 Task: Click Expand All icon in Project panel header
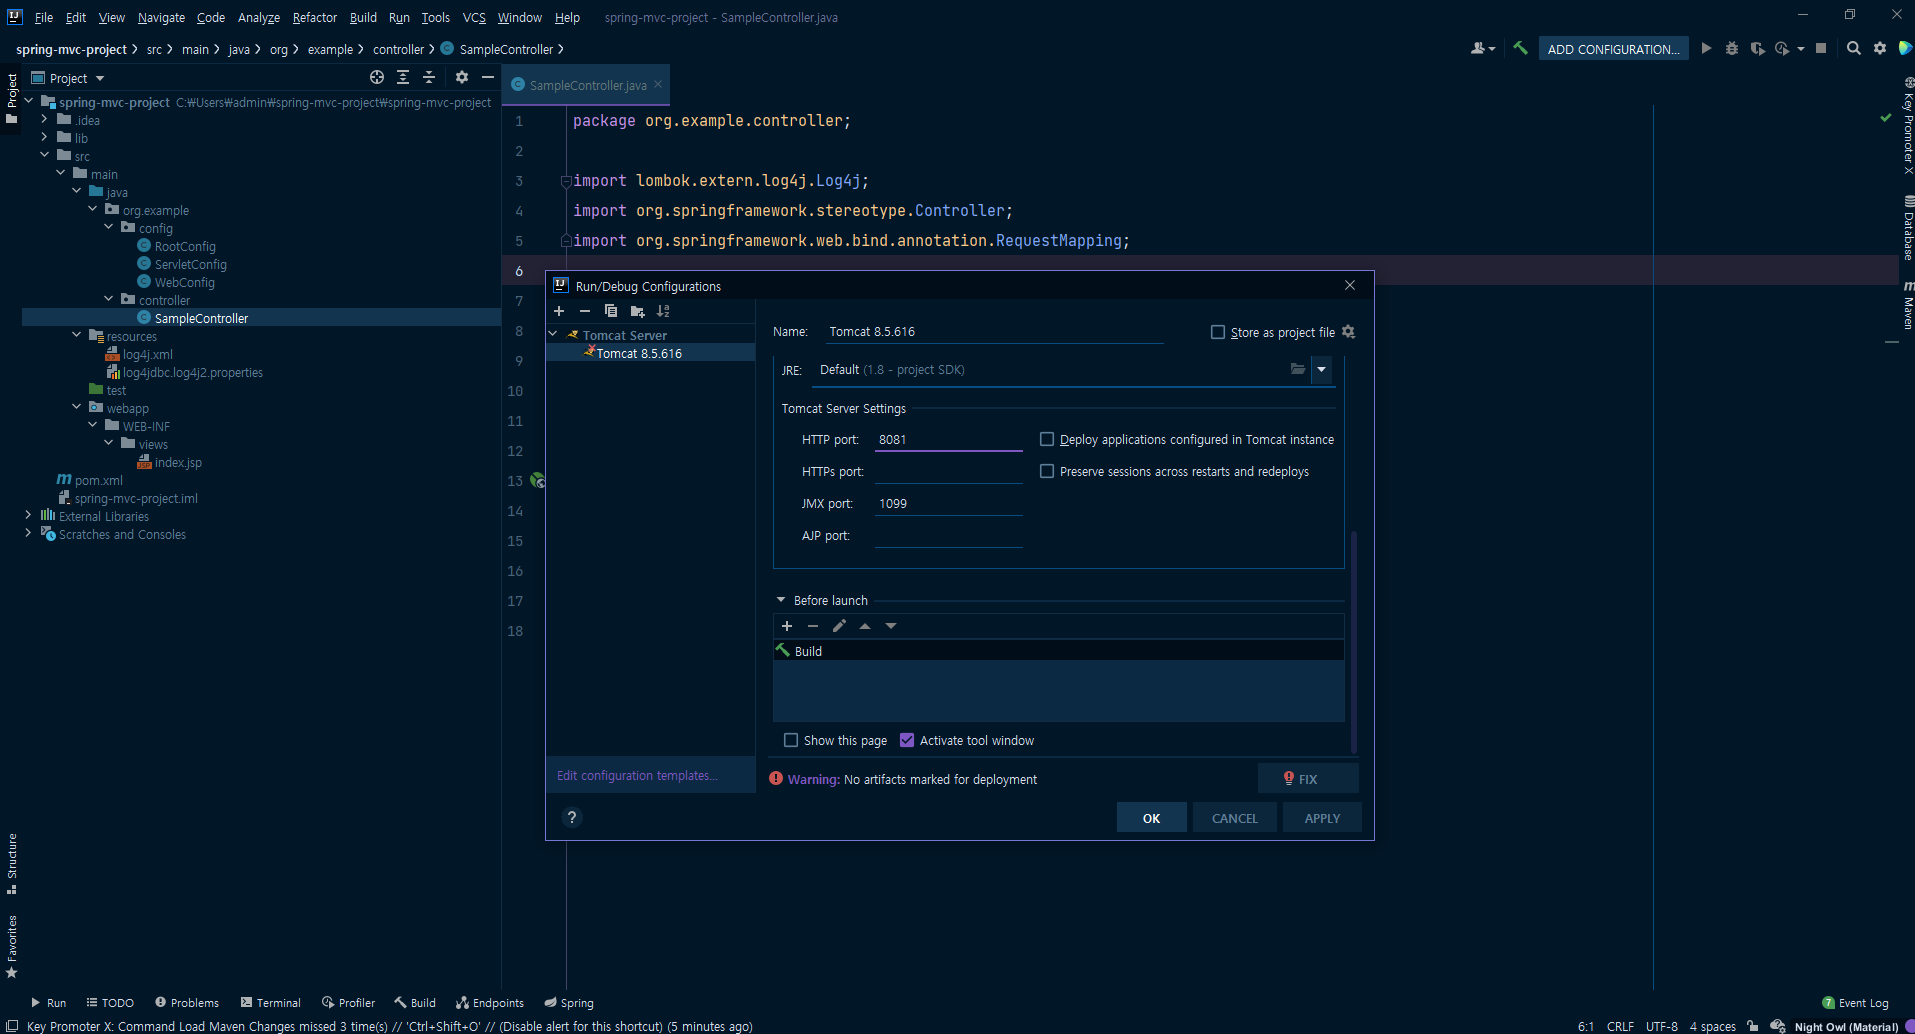point(403,77)
